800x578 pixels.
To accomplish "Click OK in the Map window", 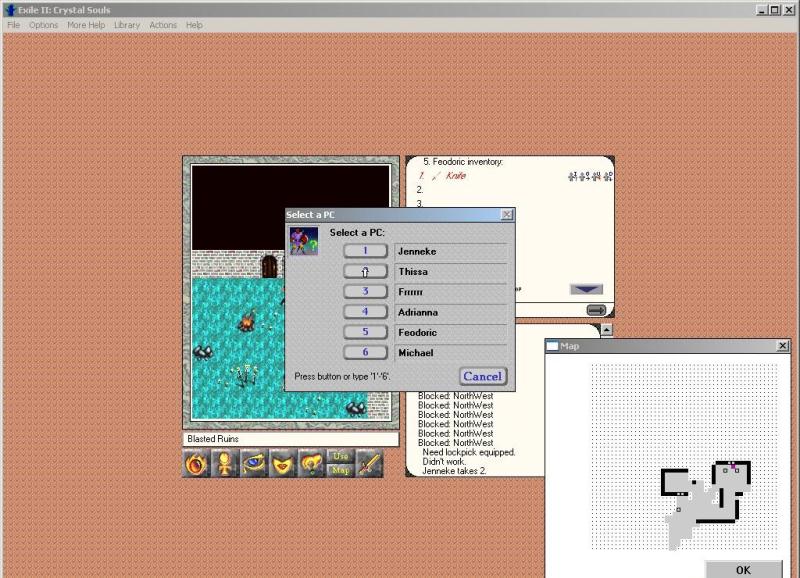I will point(743,569).
